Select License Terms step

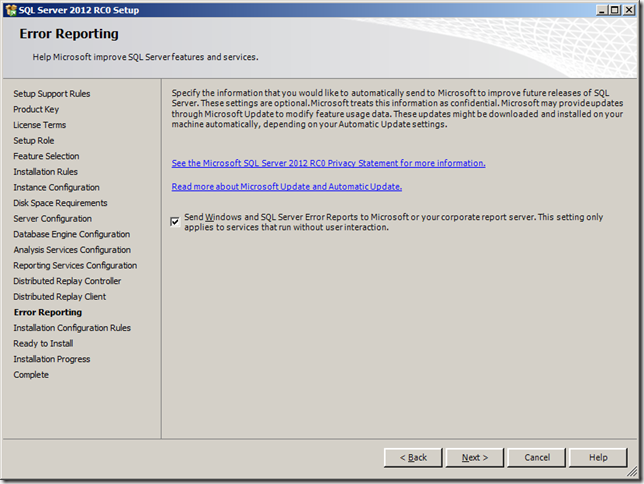click(39, 125)
